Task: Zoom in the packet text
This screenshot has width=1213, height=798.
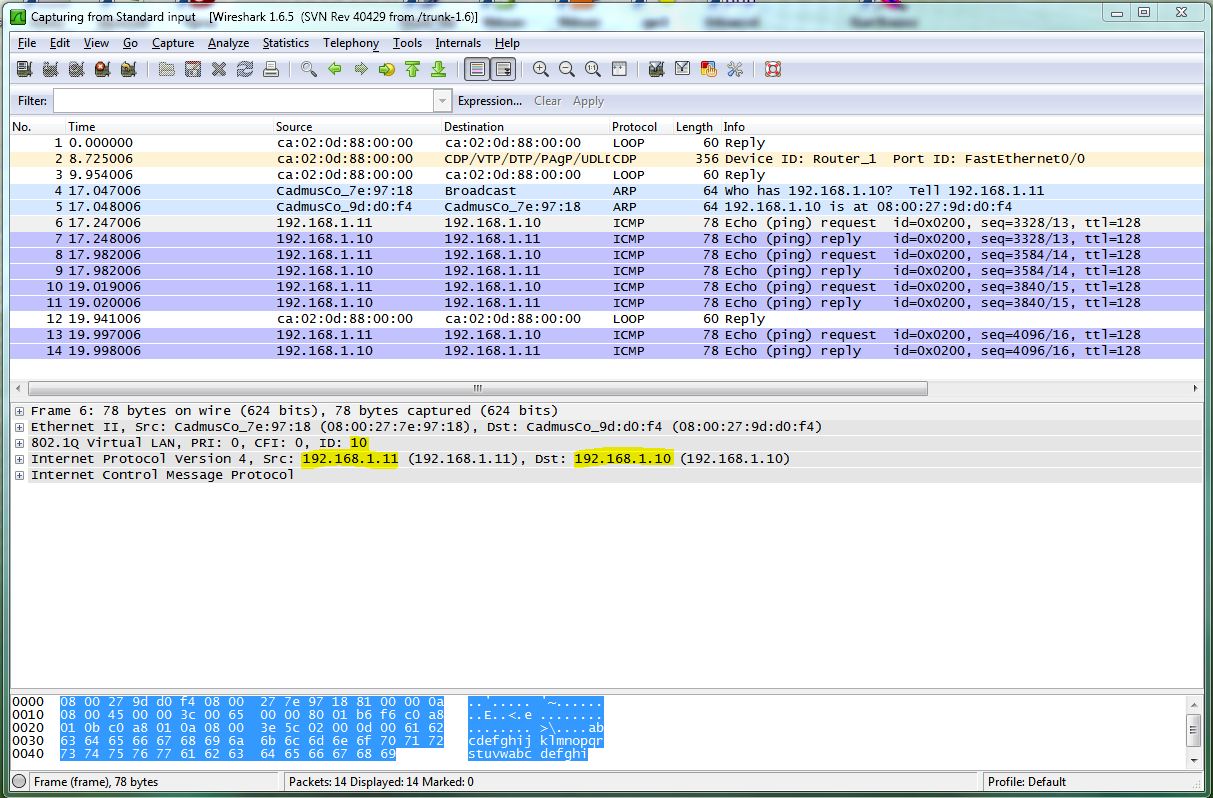Action: click(x=541, y=69)
